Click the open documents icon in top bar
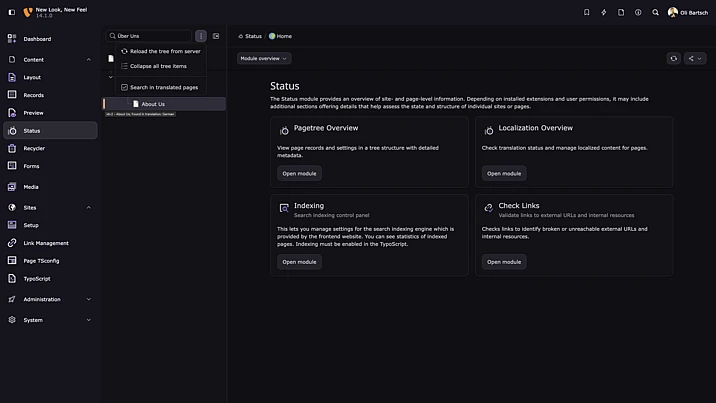This screenshot has width=716, height=403. coord(621,12)
